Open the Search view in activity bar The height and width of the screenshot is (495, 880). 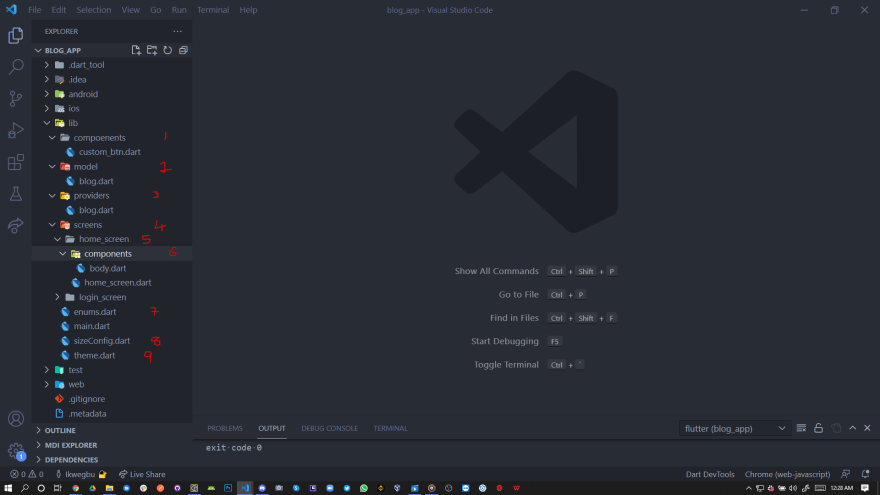pyautogui.click(x=16, y=67)
